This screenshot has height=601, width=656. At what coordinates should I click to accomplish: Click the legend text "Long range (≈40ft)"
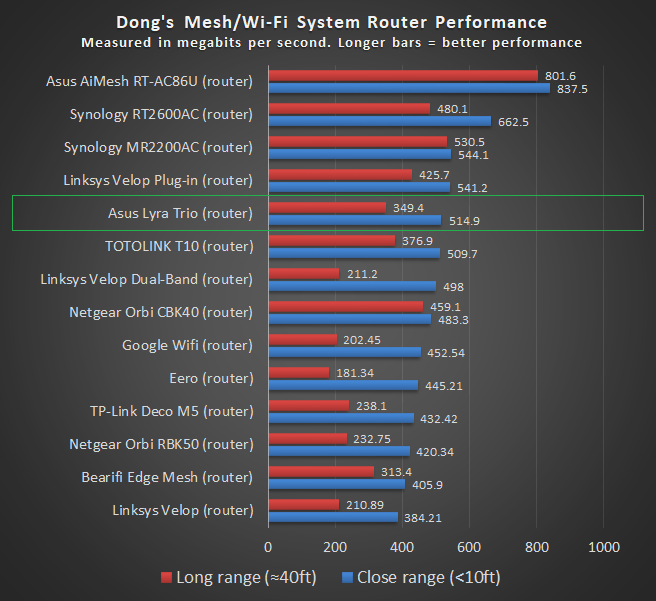click(246, 578)
